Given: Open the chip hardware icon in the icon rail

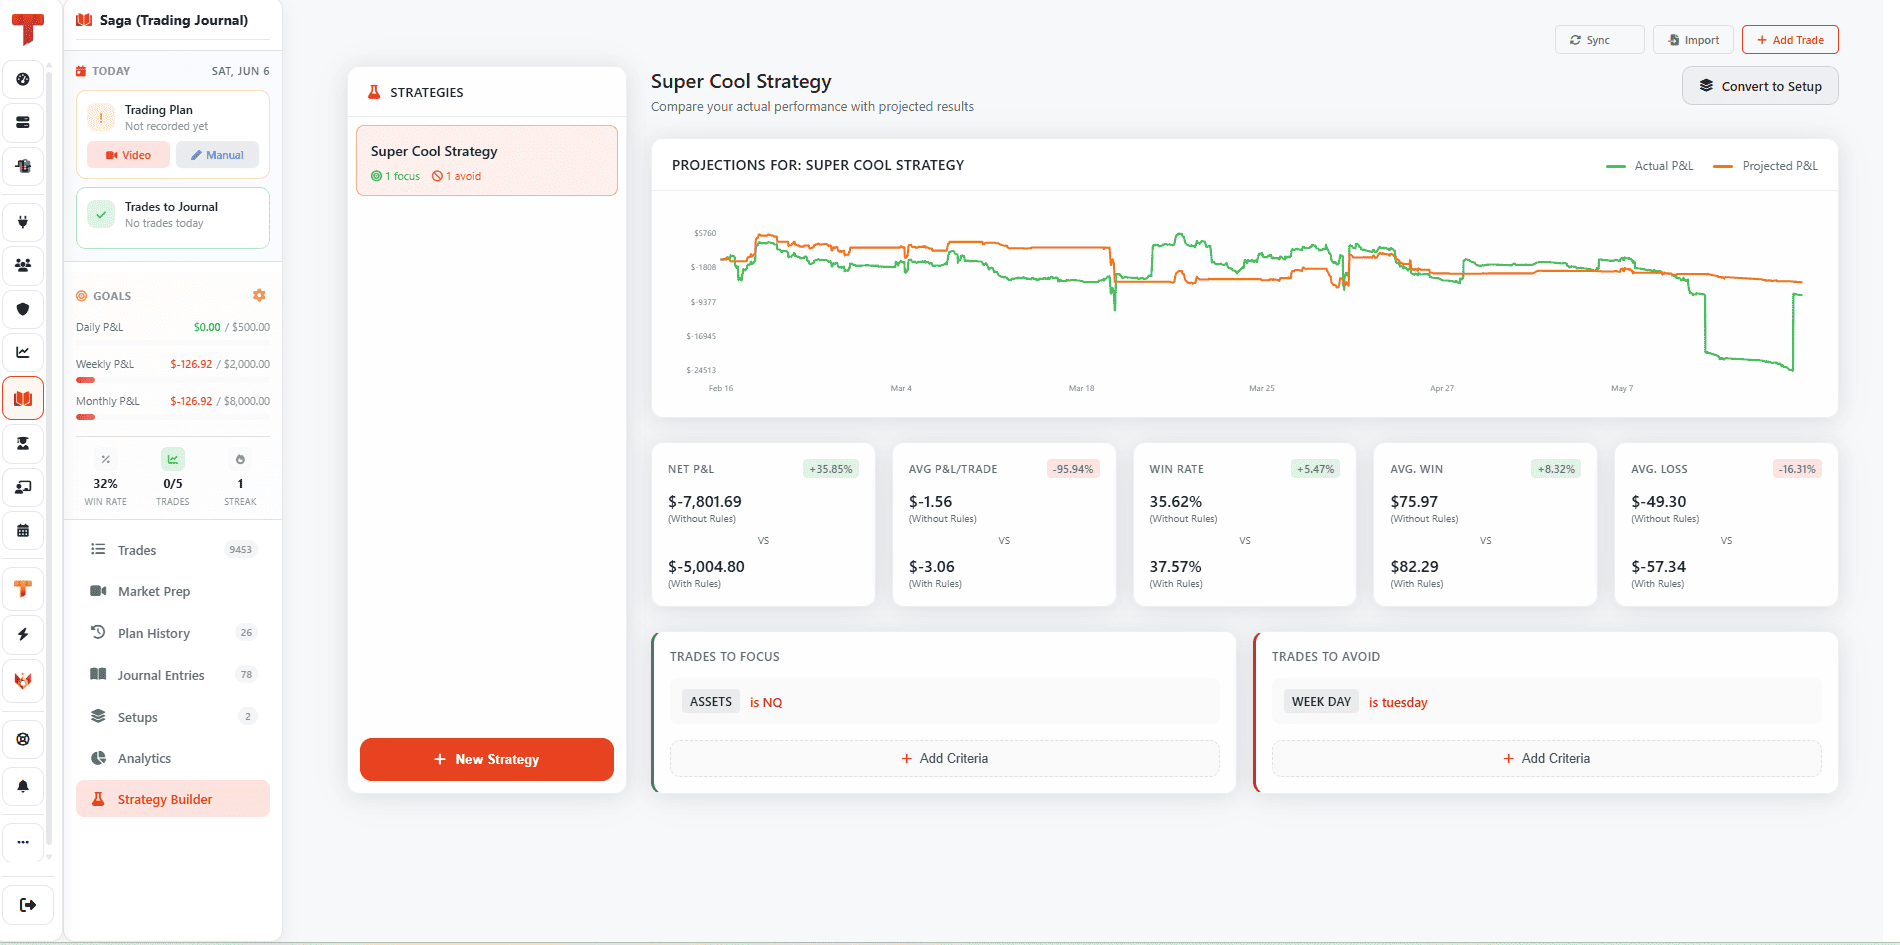Looking at the screenshot, I should pos(23,166).
